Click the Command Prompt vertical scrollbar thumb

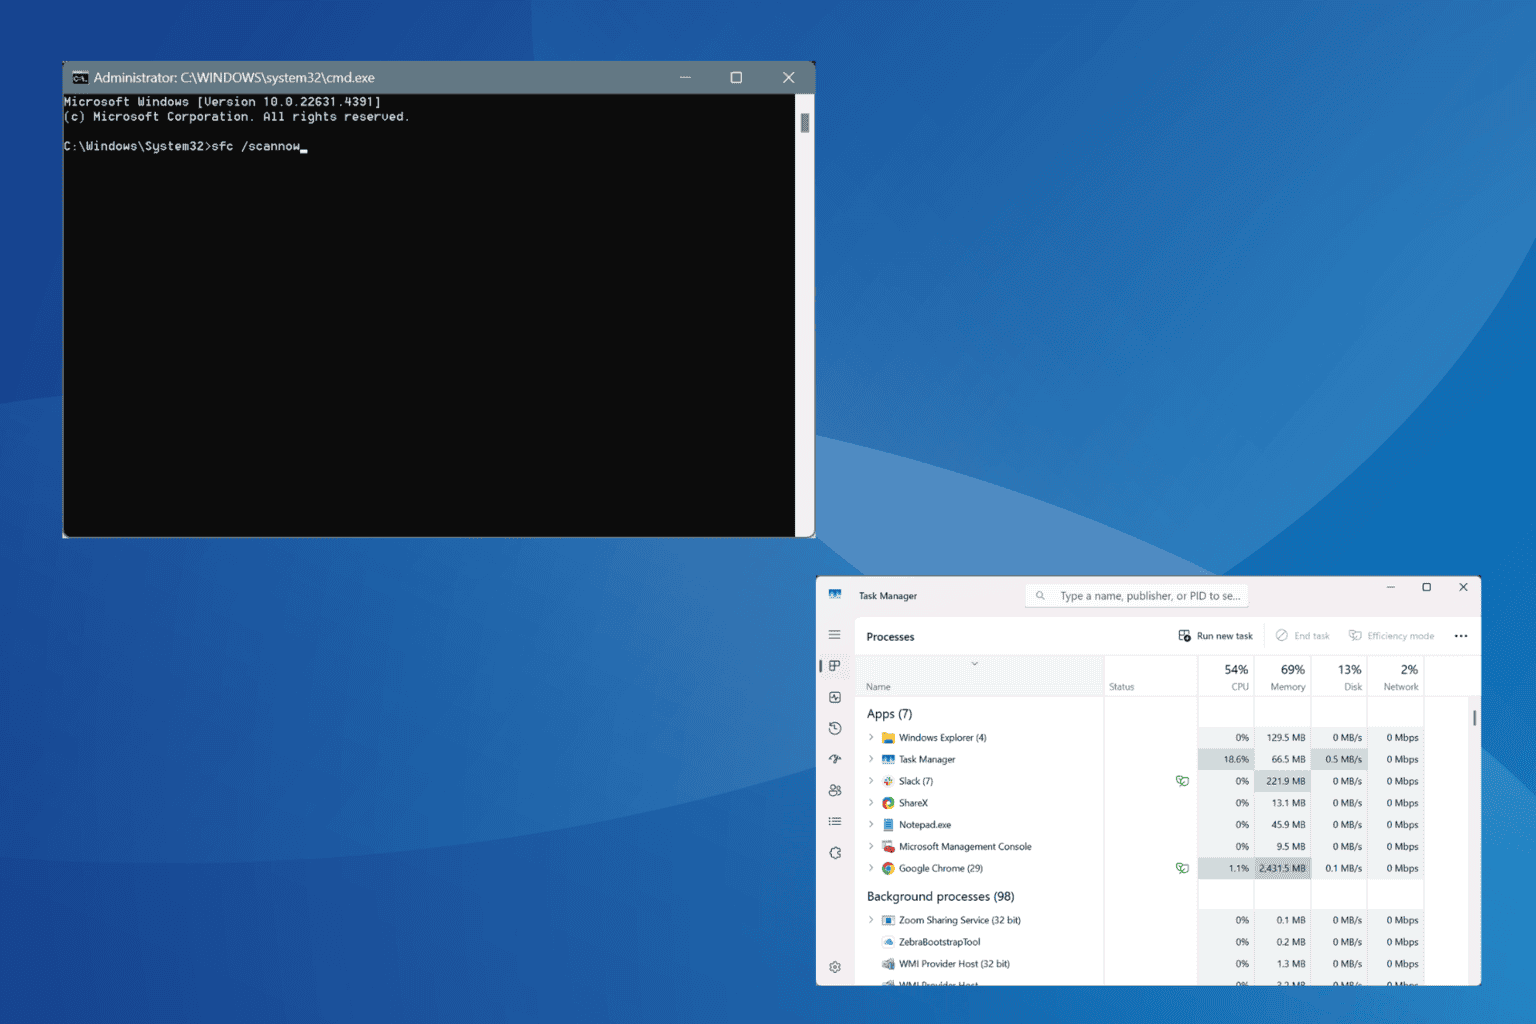(x=805, y=123)
